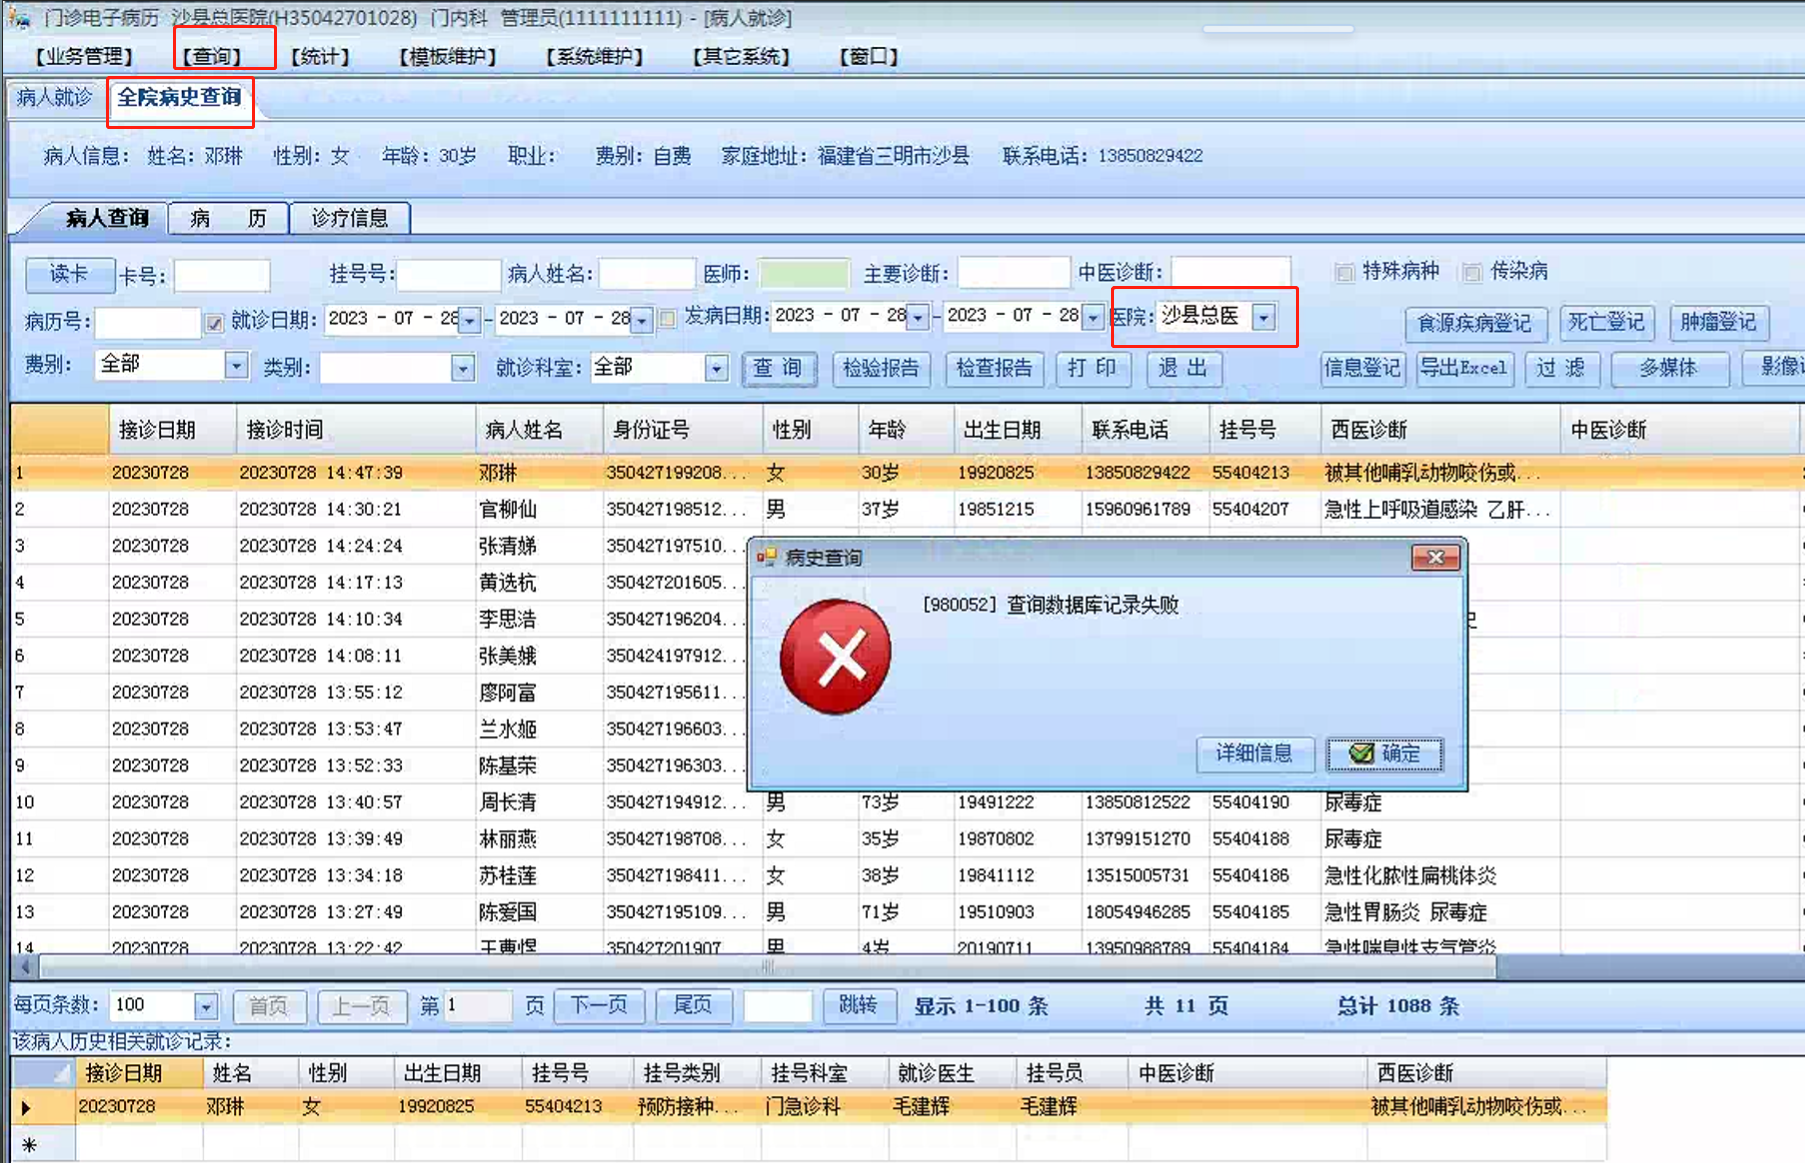Focus the 挂号号 search input field
This screenshot has width=1805, height=1163.
click(449, 275)
